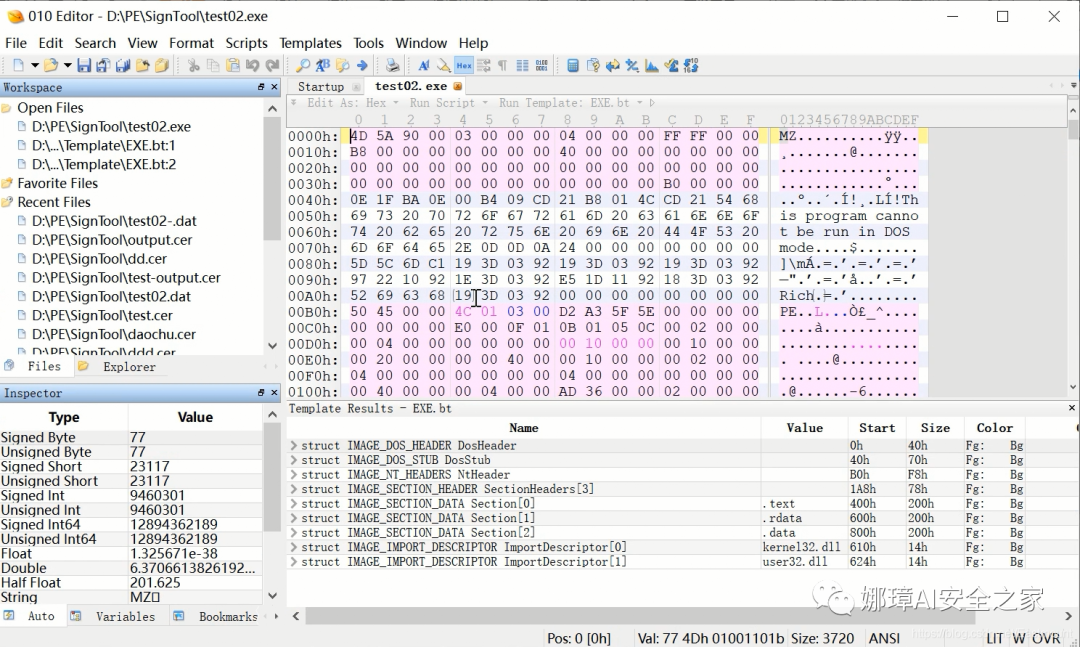Click the Find magnifier icon
This screenshot has height=647, width=1080.
302,65
